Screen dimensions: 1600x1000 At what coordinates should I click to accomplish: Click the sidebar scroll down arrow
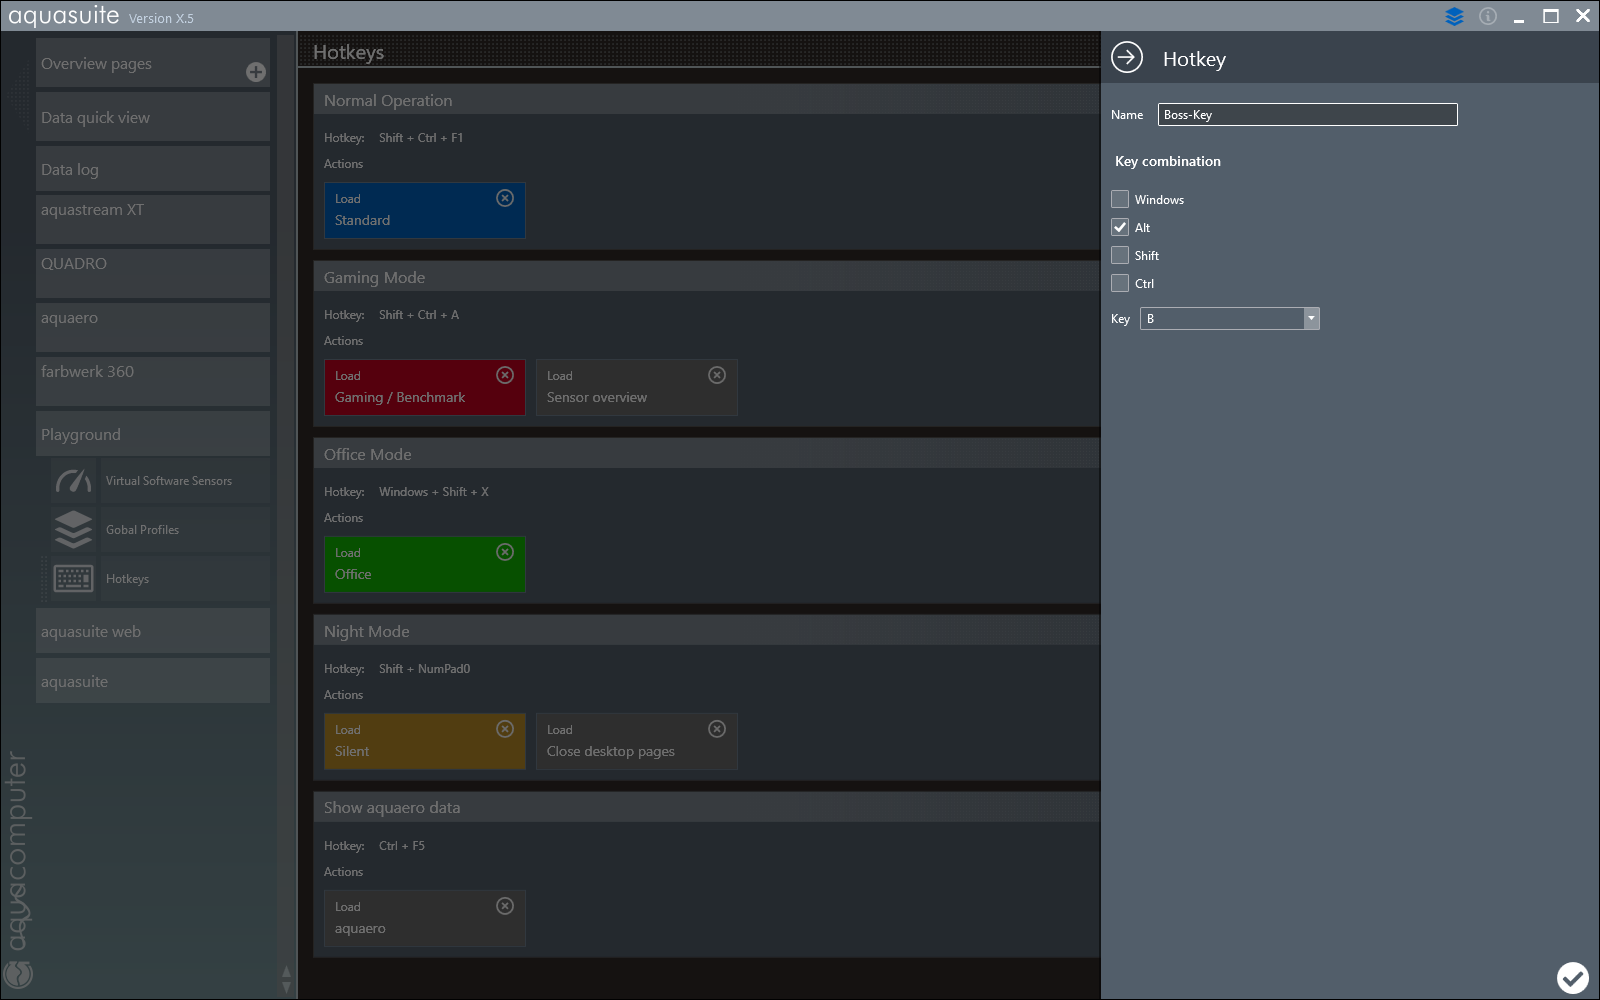287,988
